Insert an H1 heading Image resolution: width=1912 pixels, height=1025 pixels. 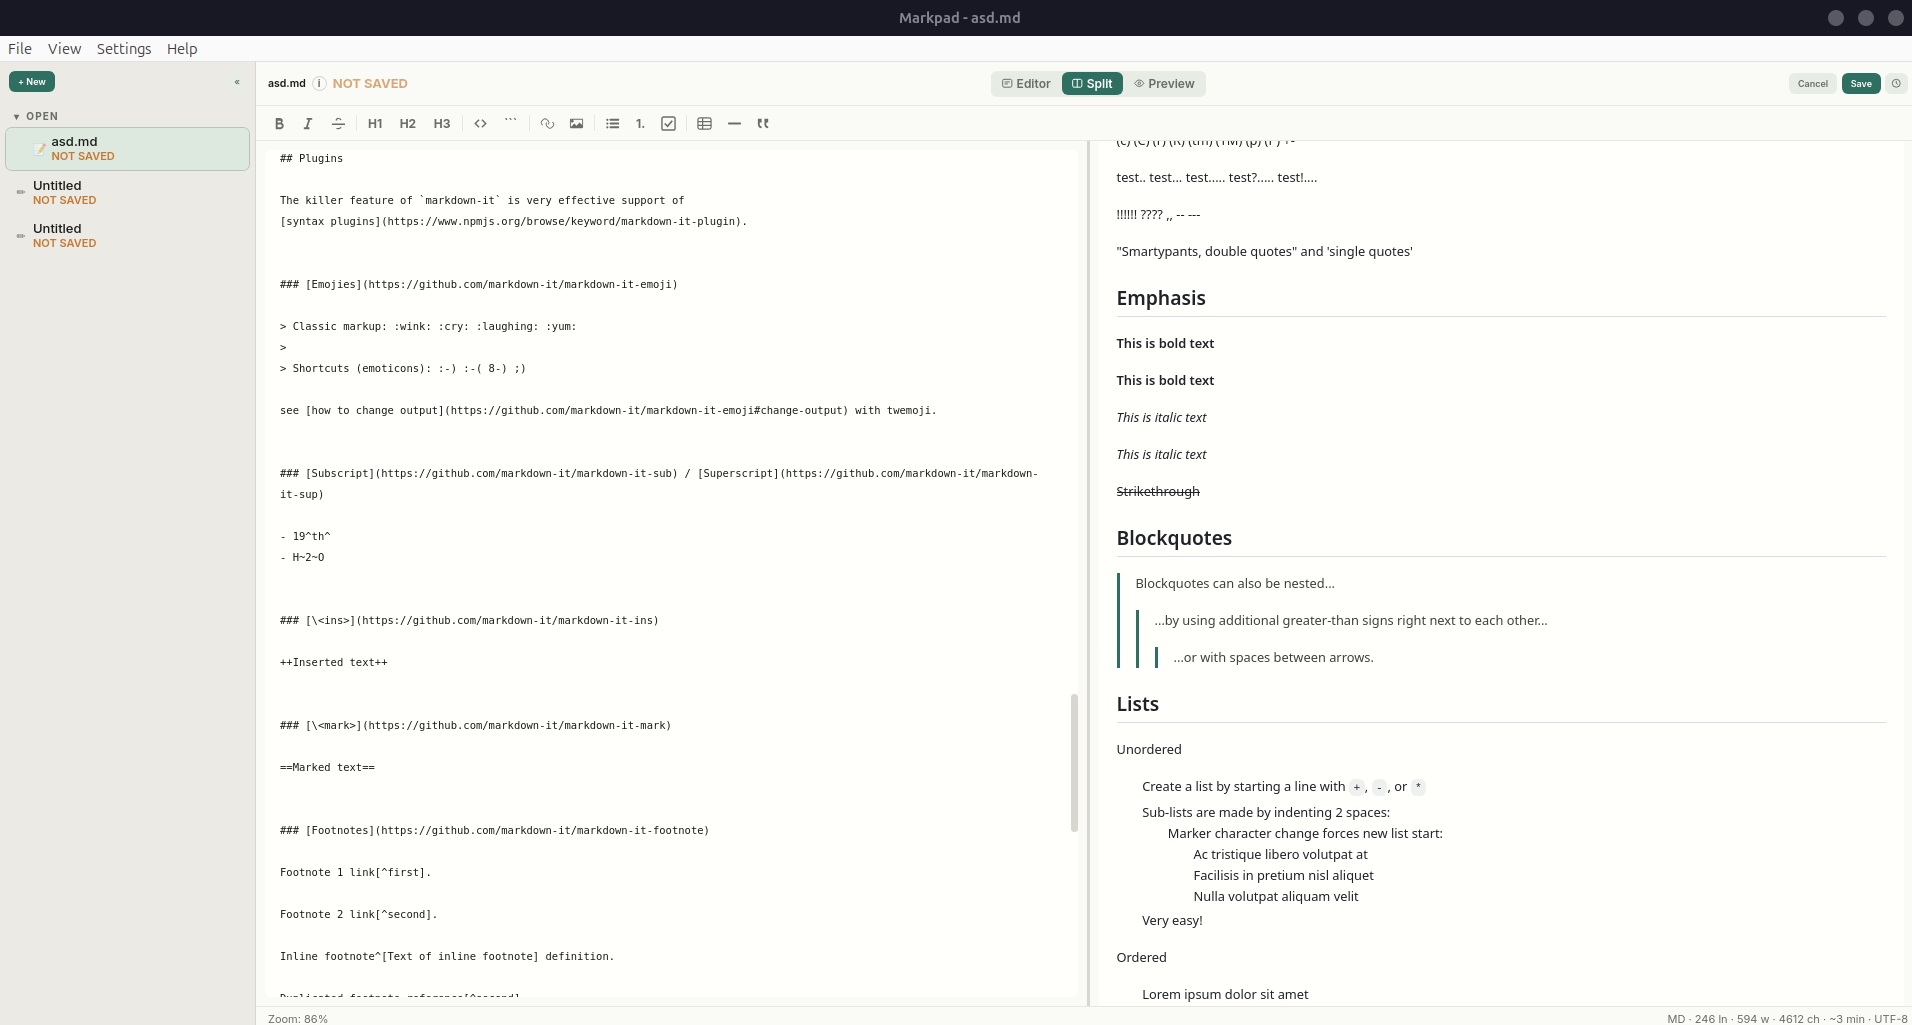375,124
